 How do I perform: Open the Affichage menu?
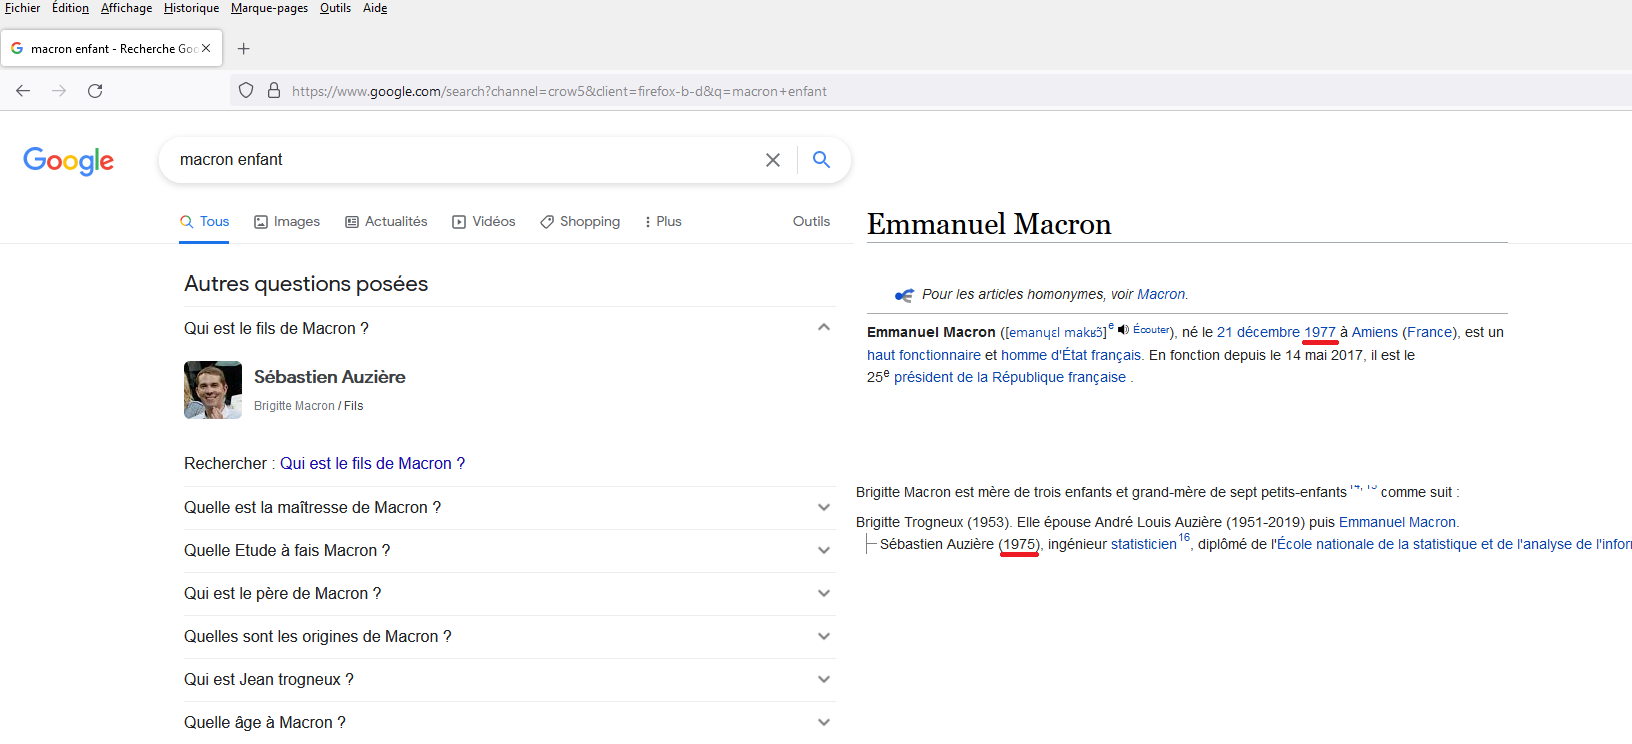tap(126, 8)
